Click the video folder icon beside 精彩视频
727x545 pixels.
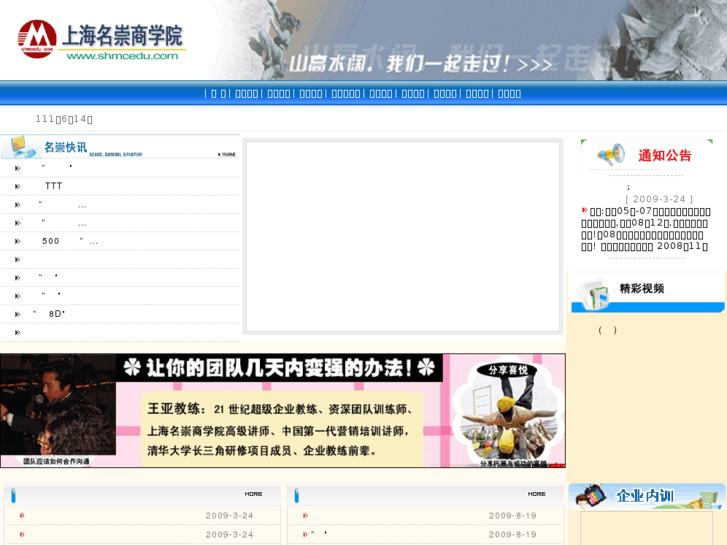[x=592, y=293]
